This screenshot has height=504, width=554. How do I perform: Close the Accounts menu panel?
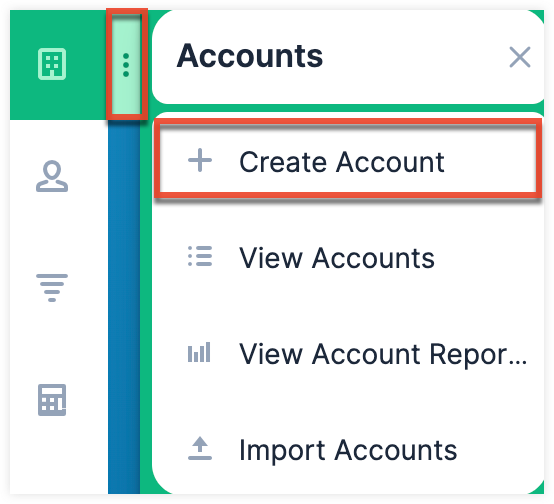click(x=520, y=57)
